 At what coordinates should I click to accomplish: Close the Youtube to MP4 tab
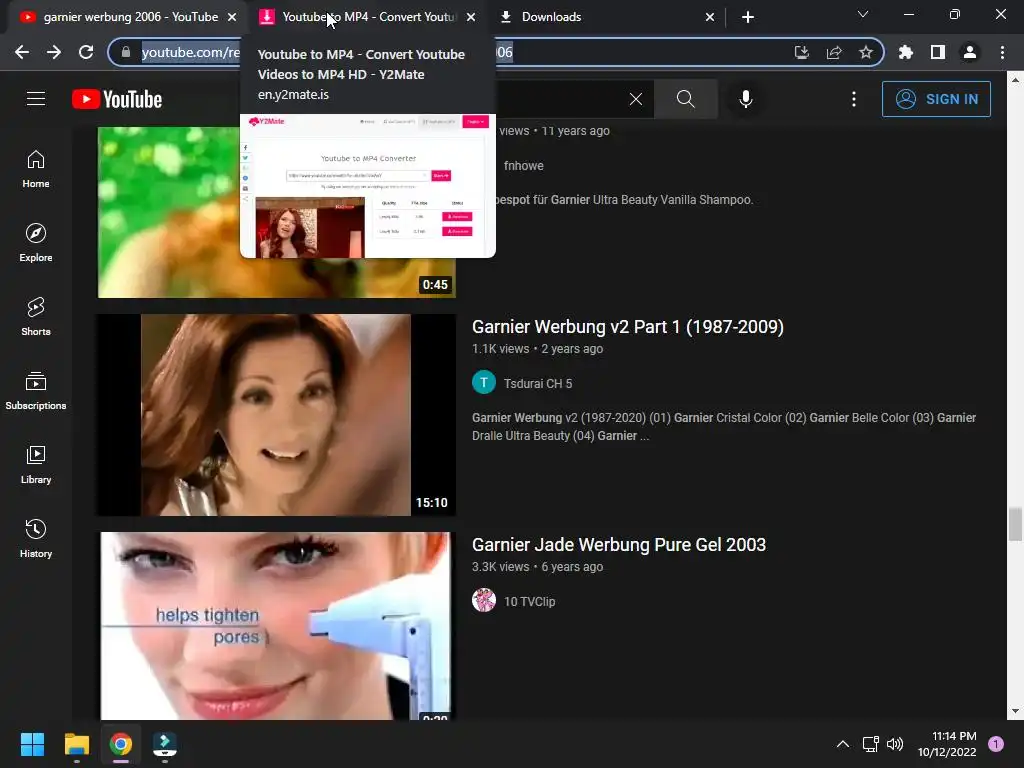[x=471, y=17]
